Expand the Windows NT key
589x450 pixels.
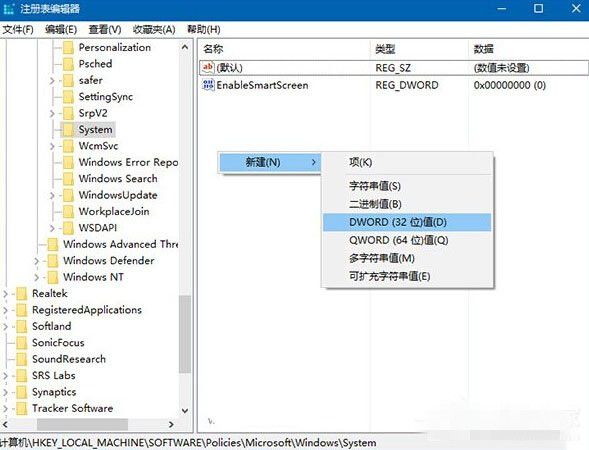click(x=36, y=277)
